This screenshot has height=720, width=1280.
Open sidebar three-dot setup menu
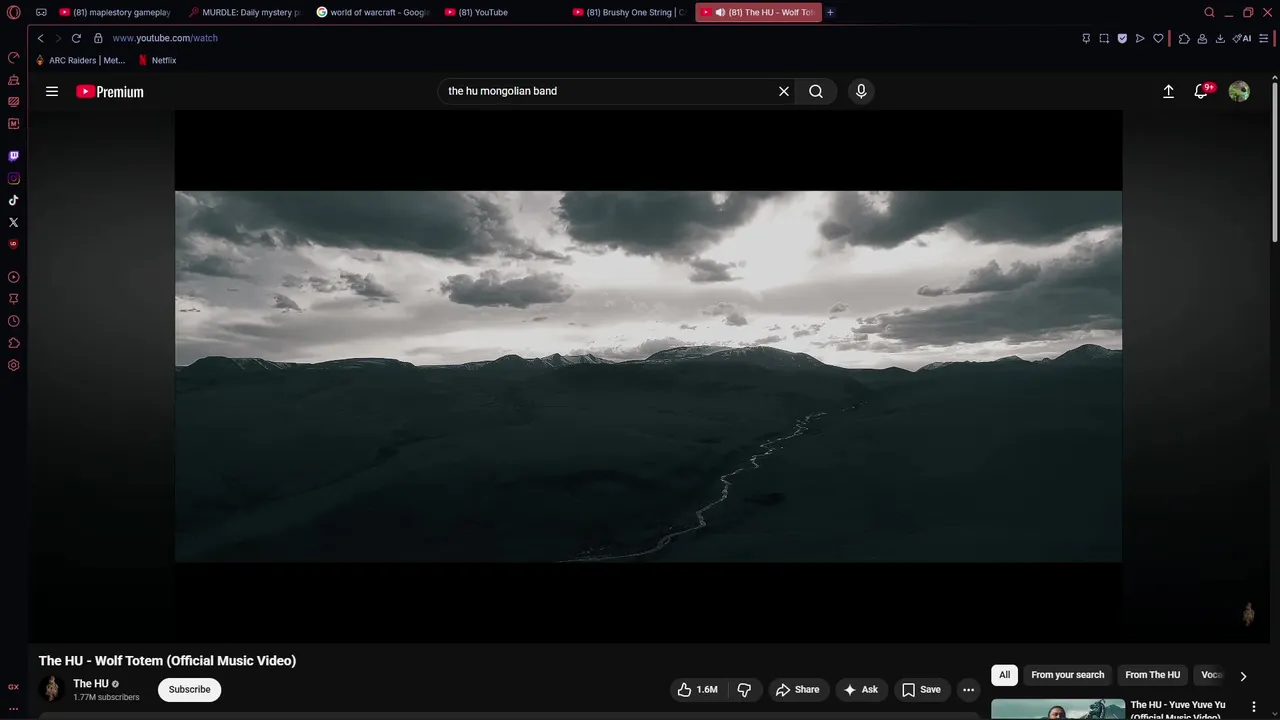coord(13,708)
